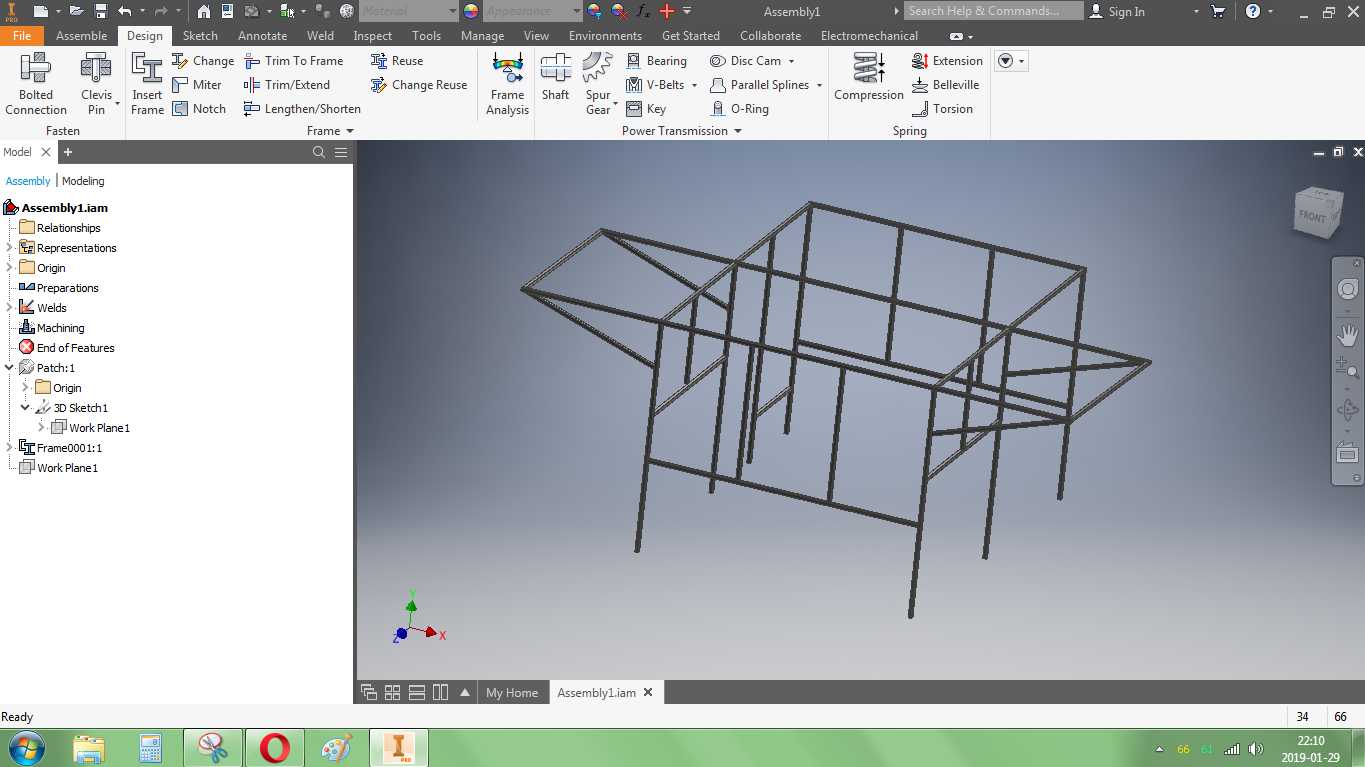Screen dimensions: 1365x767
Task: Add a new browser panel tab
Action: (68, 152)
